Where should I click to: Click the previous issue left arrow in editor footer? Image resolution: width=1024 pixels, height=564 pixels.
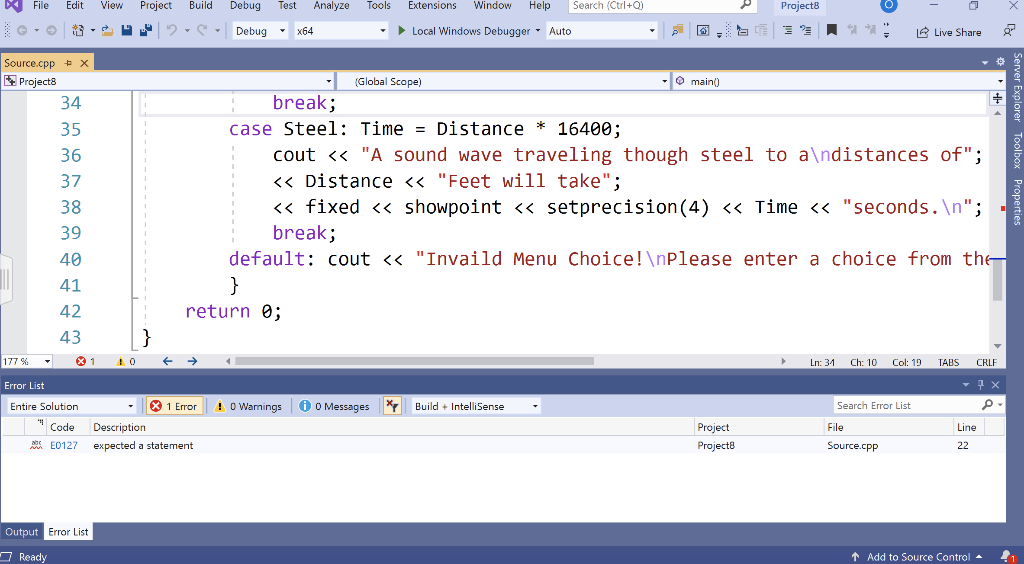click(x=168, y=361)
